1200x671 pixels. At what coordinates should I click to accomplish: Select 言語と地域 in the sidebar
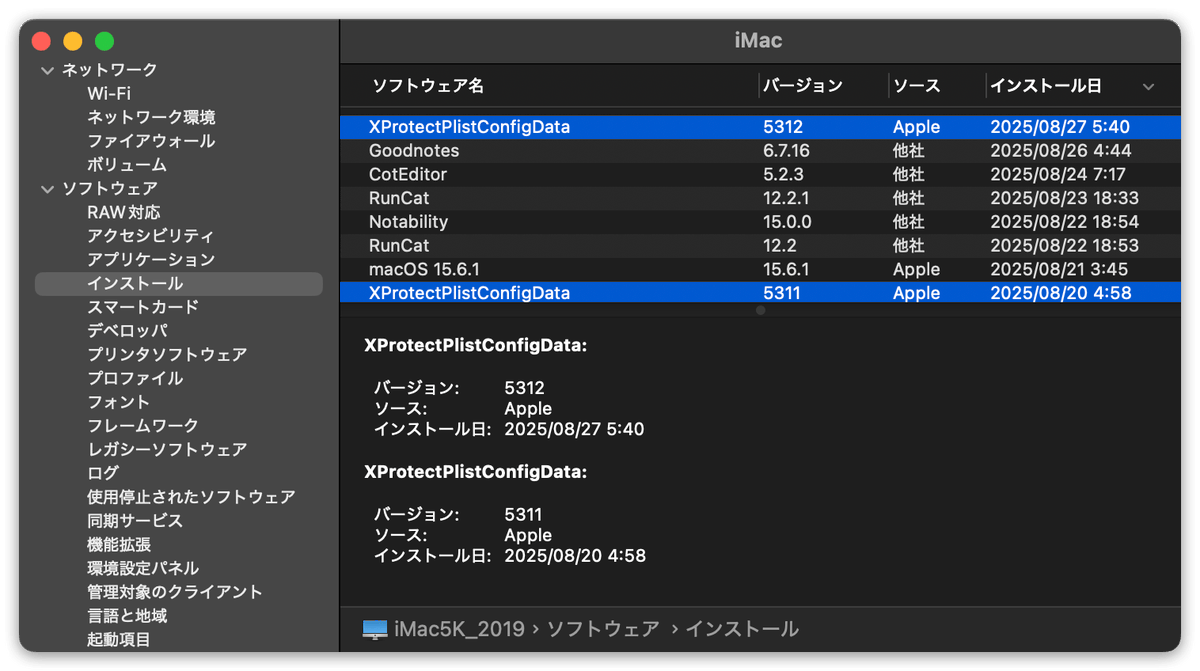coord(127,616)
